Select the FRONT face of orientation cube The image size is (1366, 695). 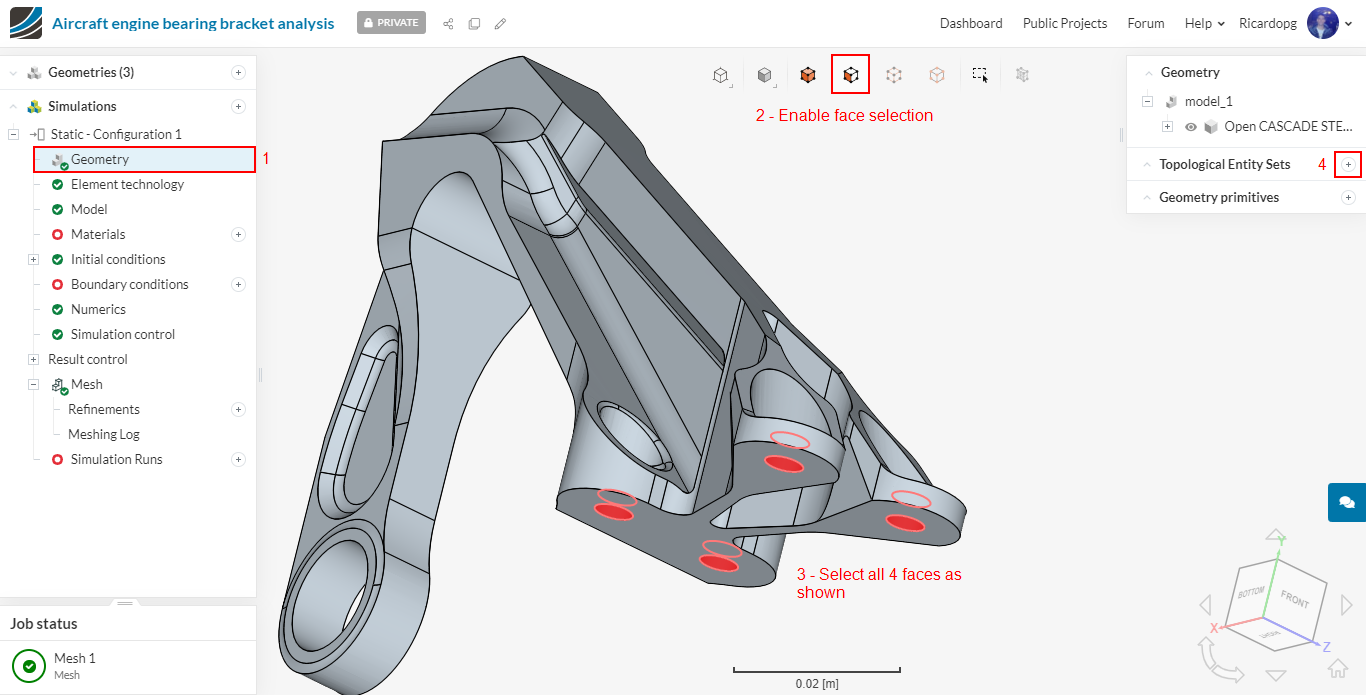[x=1294, y=599]
